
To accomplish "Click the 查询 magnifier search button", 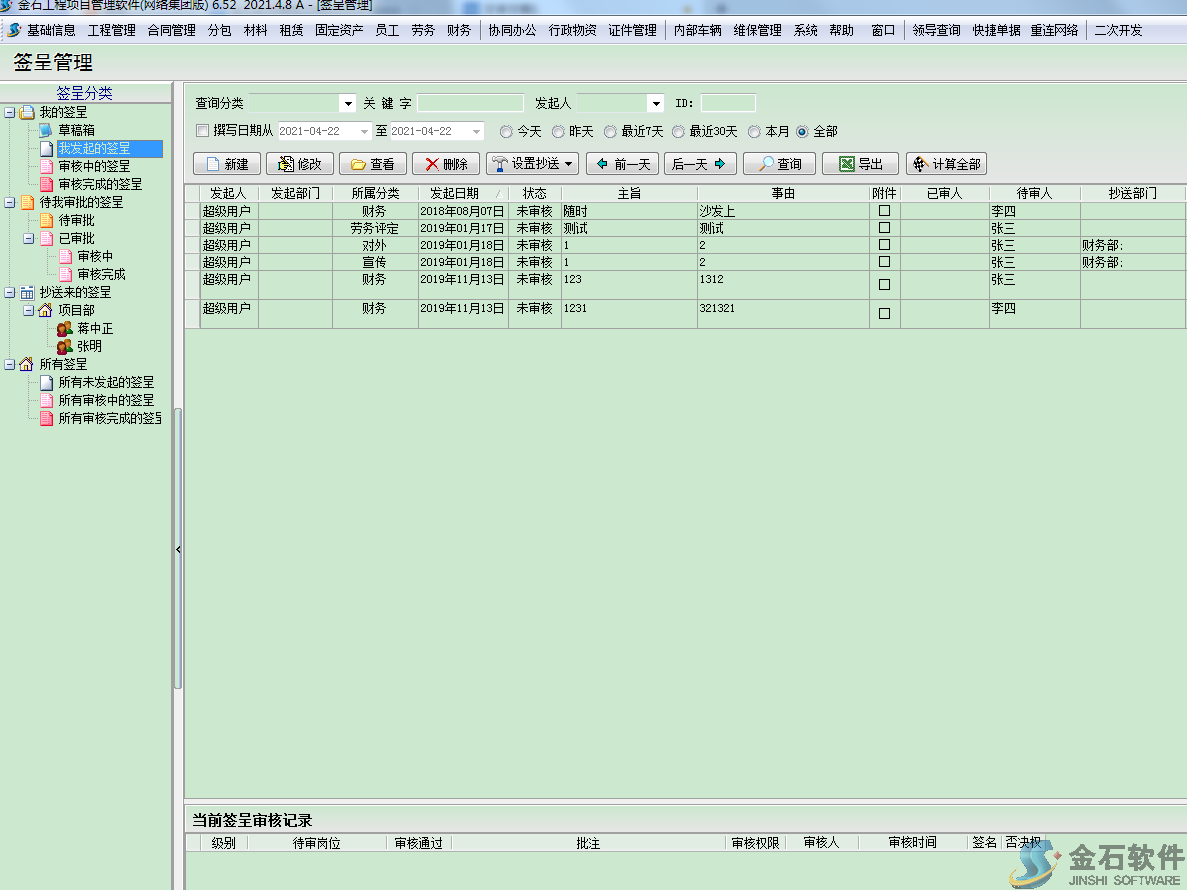I will [x=779, y=164].
